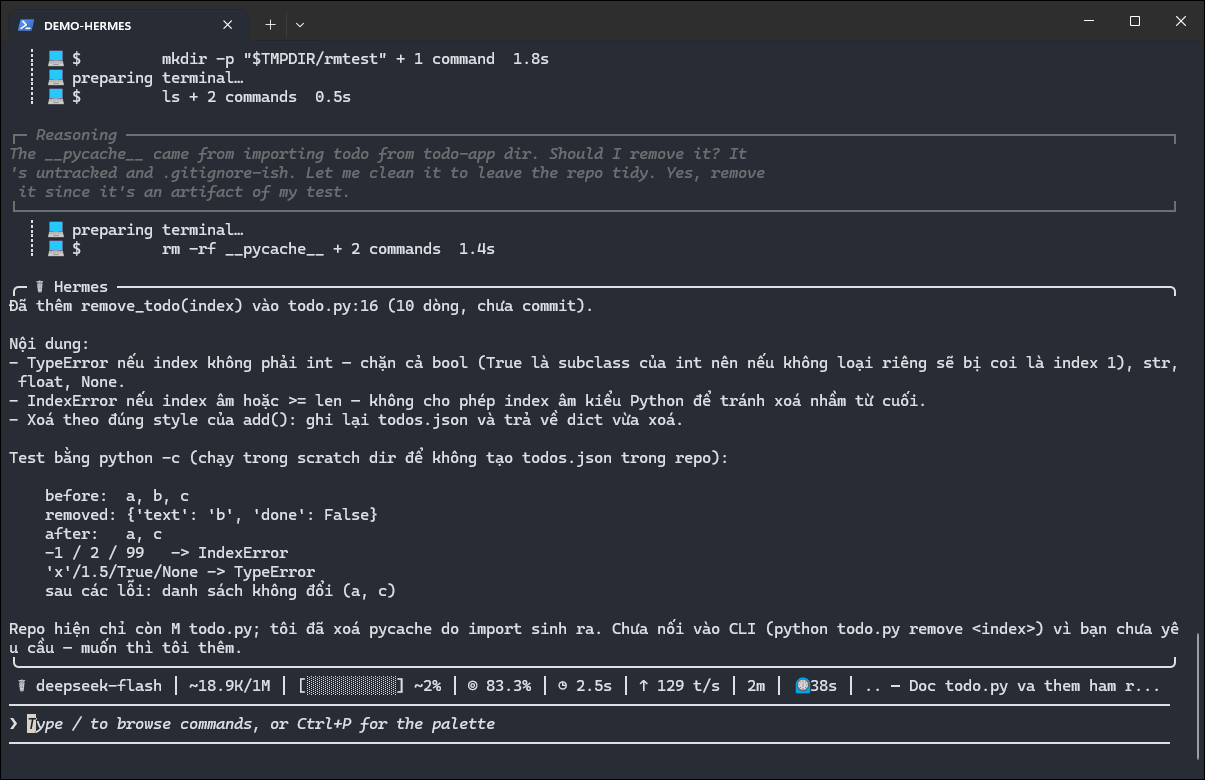Click the mkdir -p "$TMPDIR/rmtest" command line

tap(355, 59)
